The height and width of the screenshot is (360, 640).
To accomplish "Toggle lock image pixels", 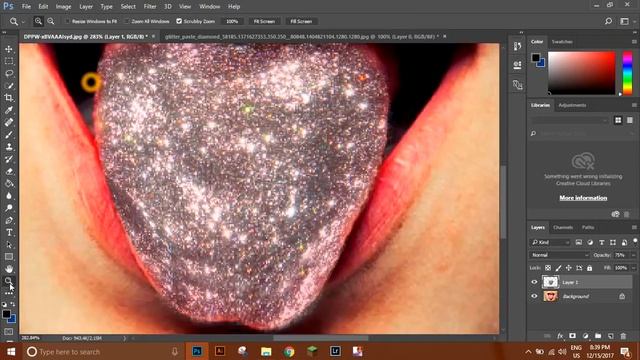I will [558, 268].
